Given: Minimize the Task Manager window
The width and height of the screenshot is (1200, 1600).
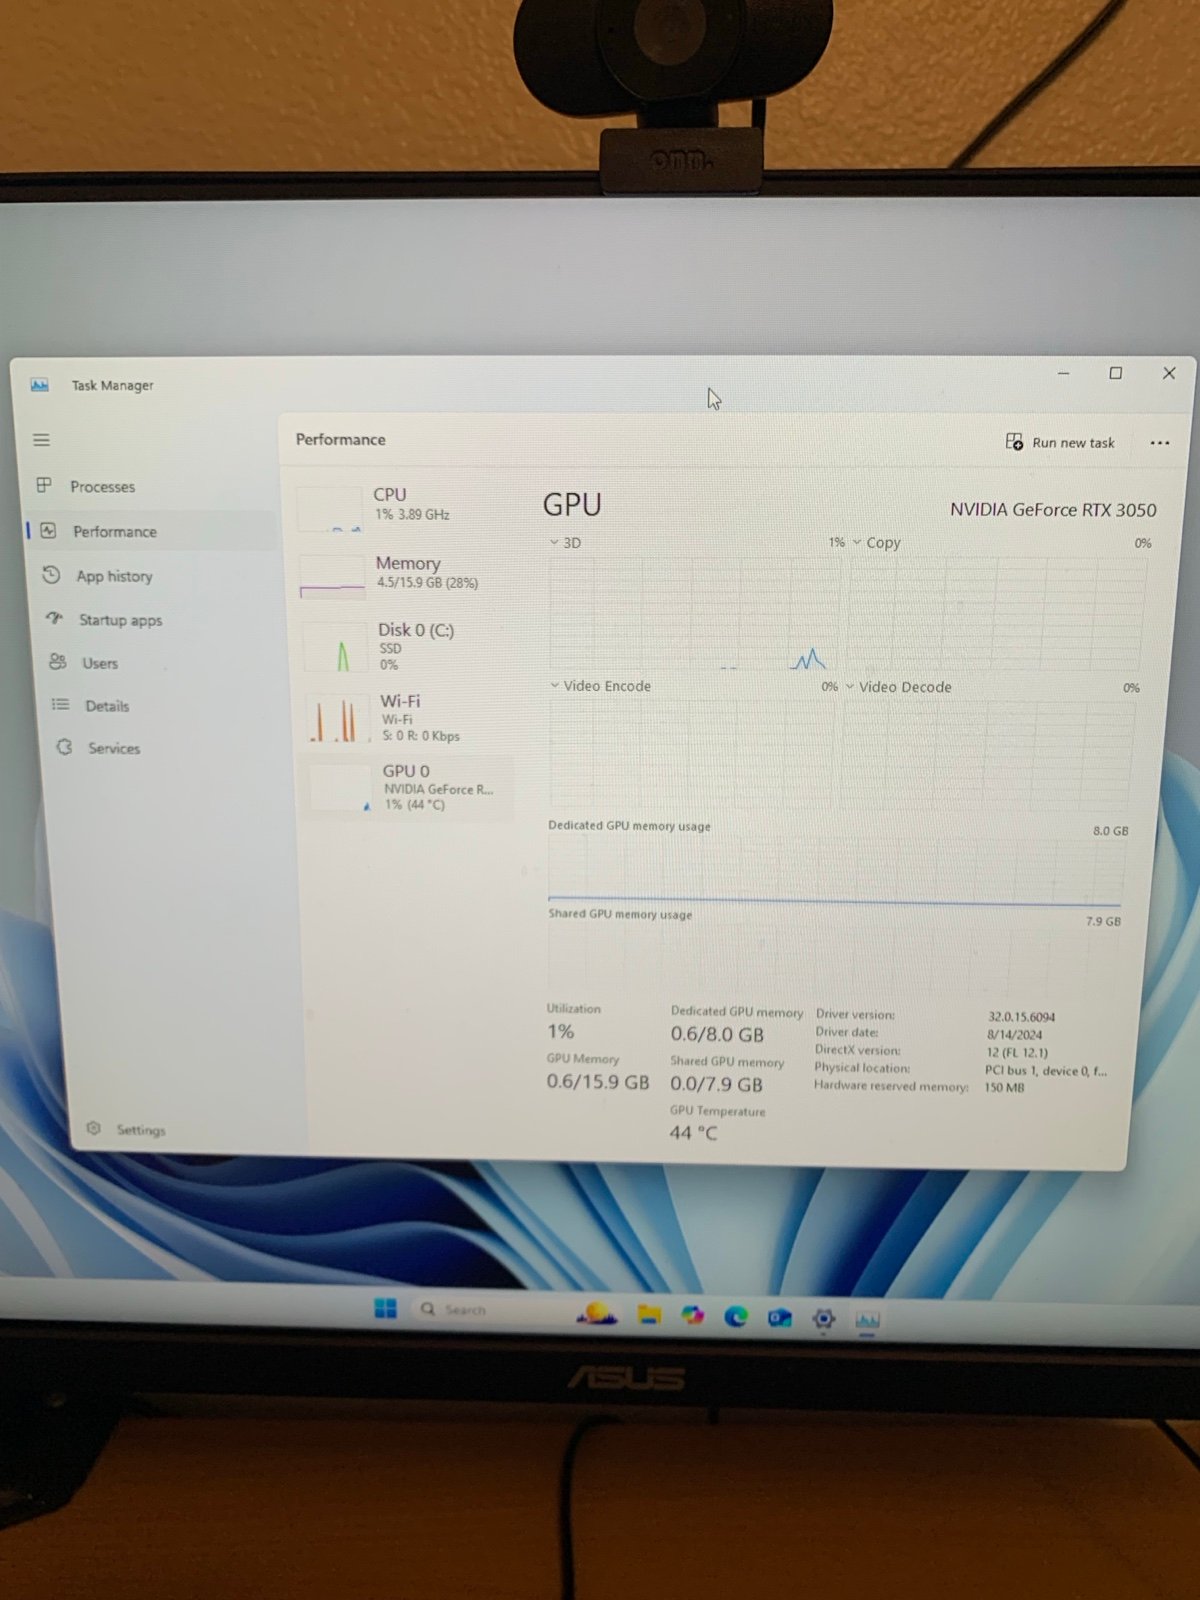Looking at the screenshot, I should [1064, 373].
